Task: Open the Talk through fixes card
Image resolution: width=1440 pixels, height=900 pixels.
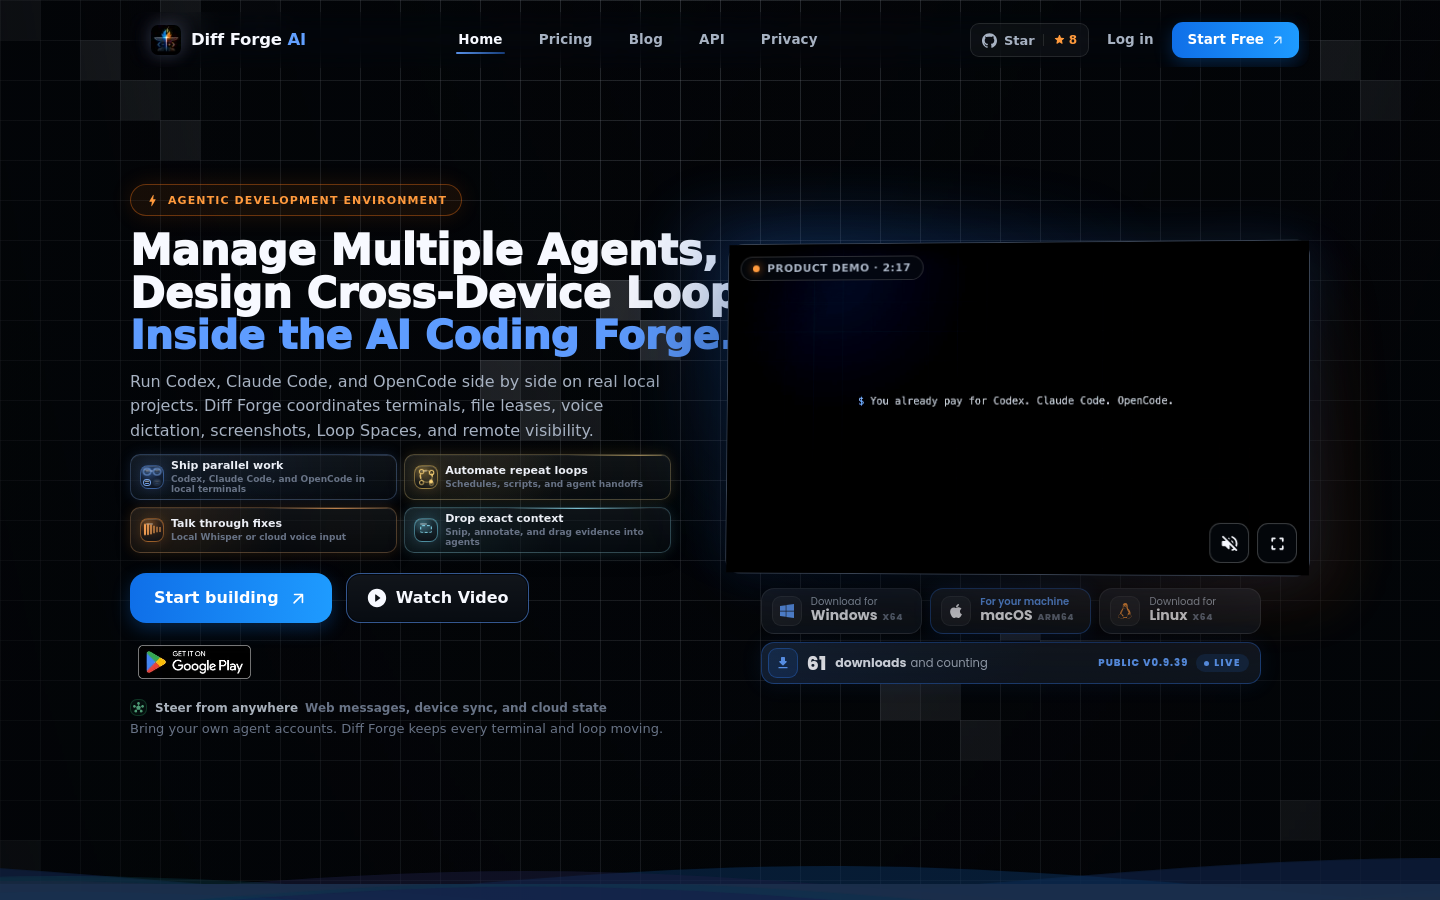Action: [263, 530]
